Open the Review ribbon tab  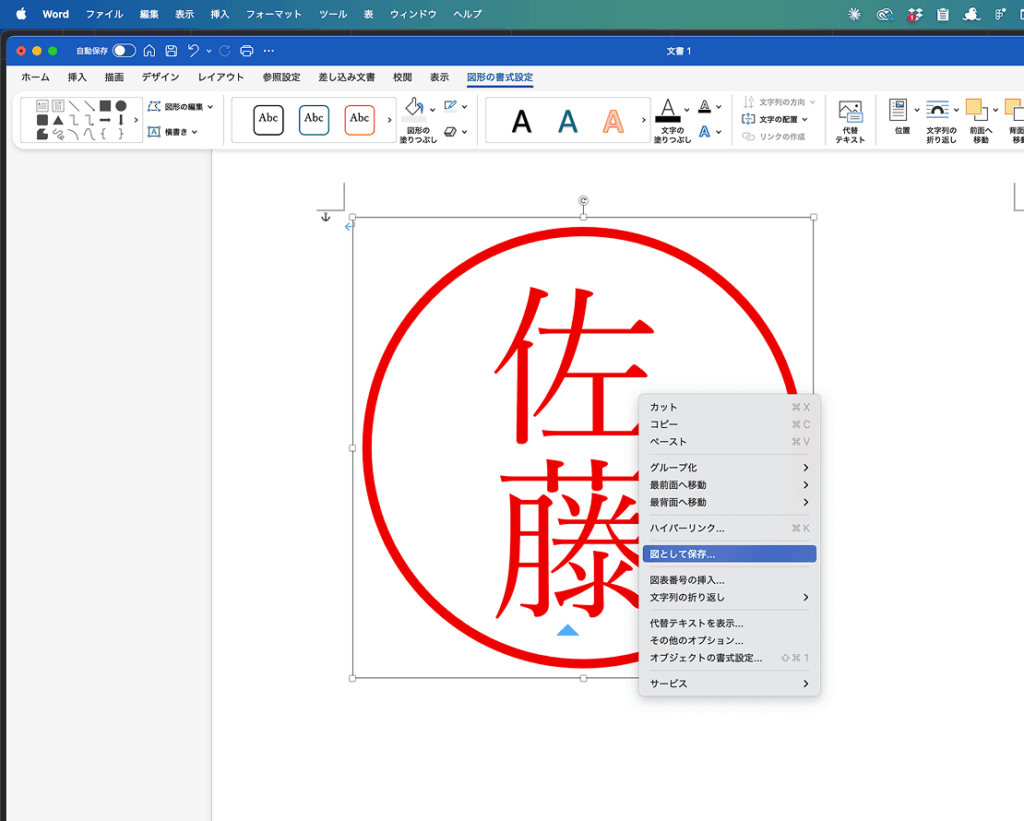pyautogui.click(x=402, y=77)
